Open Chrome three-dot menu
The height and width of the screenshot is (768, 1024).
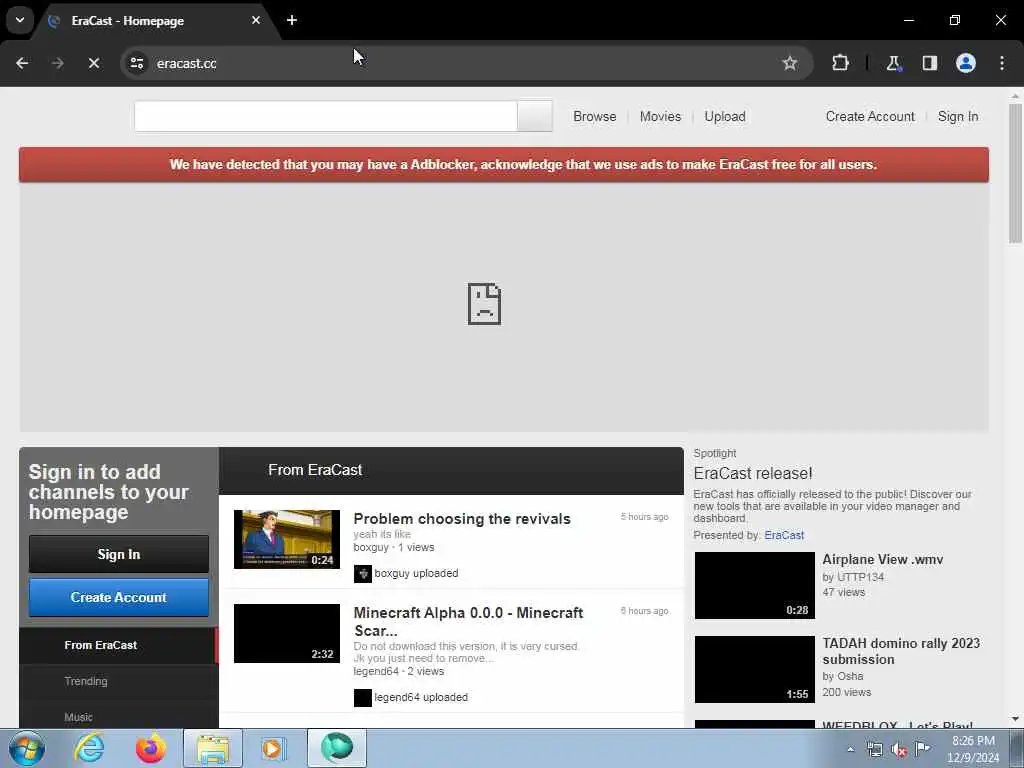pyautogui.click(x=1002, y=63)
